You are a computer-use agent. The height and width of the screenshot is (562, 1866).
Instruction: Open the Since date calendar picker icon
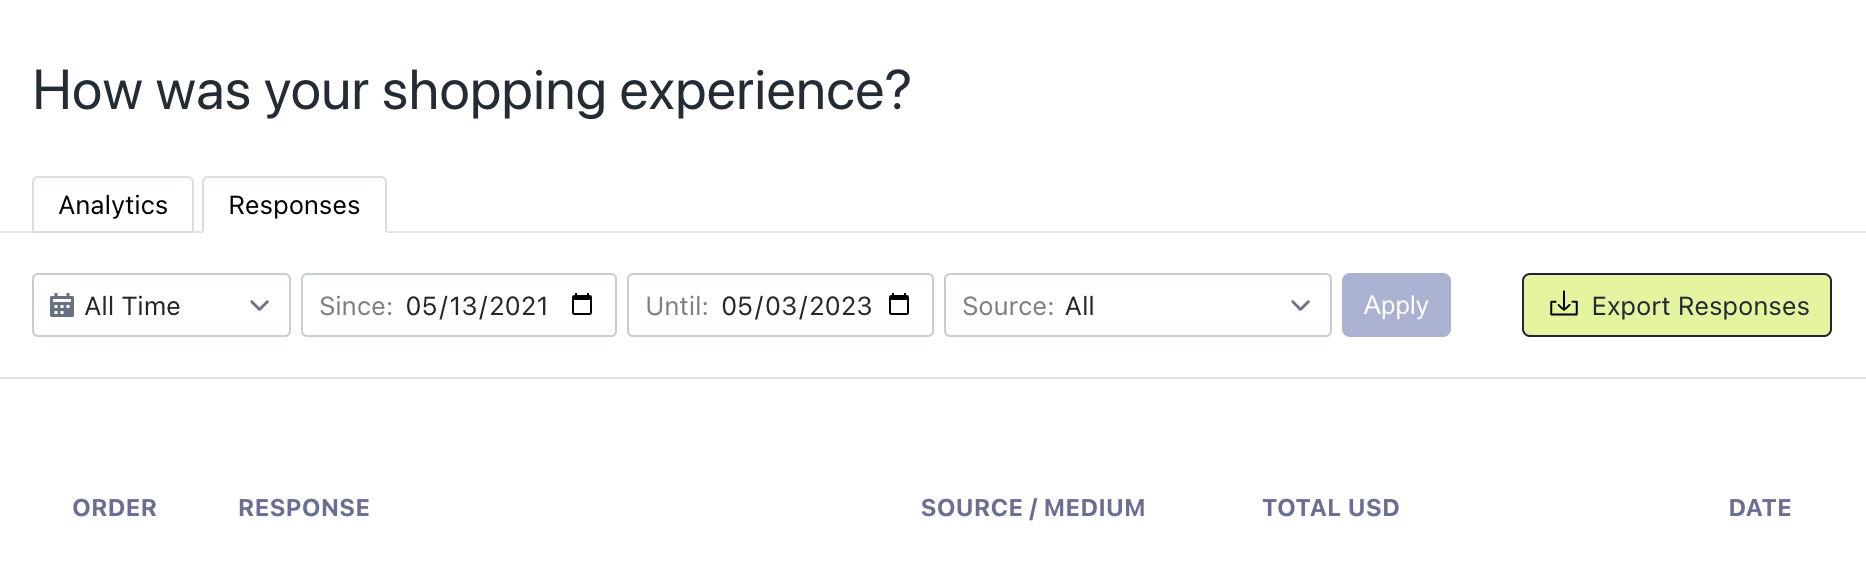(x=582, y=304)
